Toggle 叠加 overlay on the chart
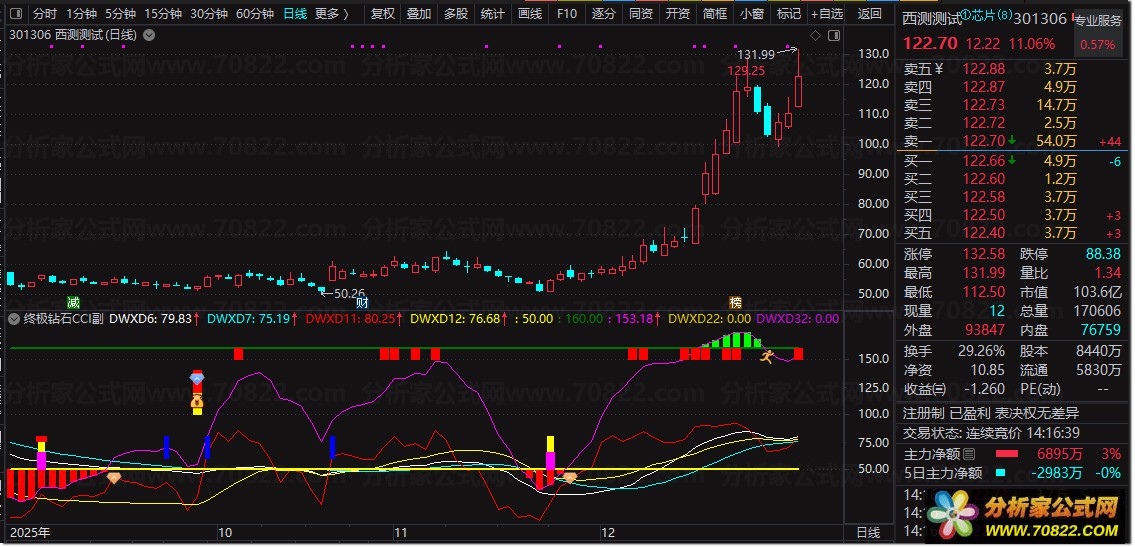 tap(418, 14)
